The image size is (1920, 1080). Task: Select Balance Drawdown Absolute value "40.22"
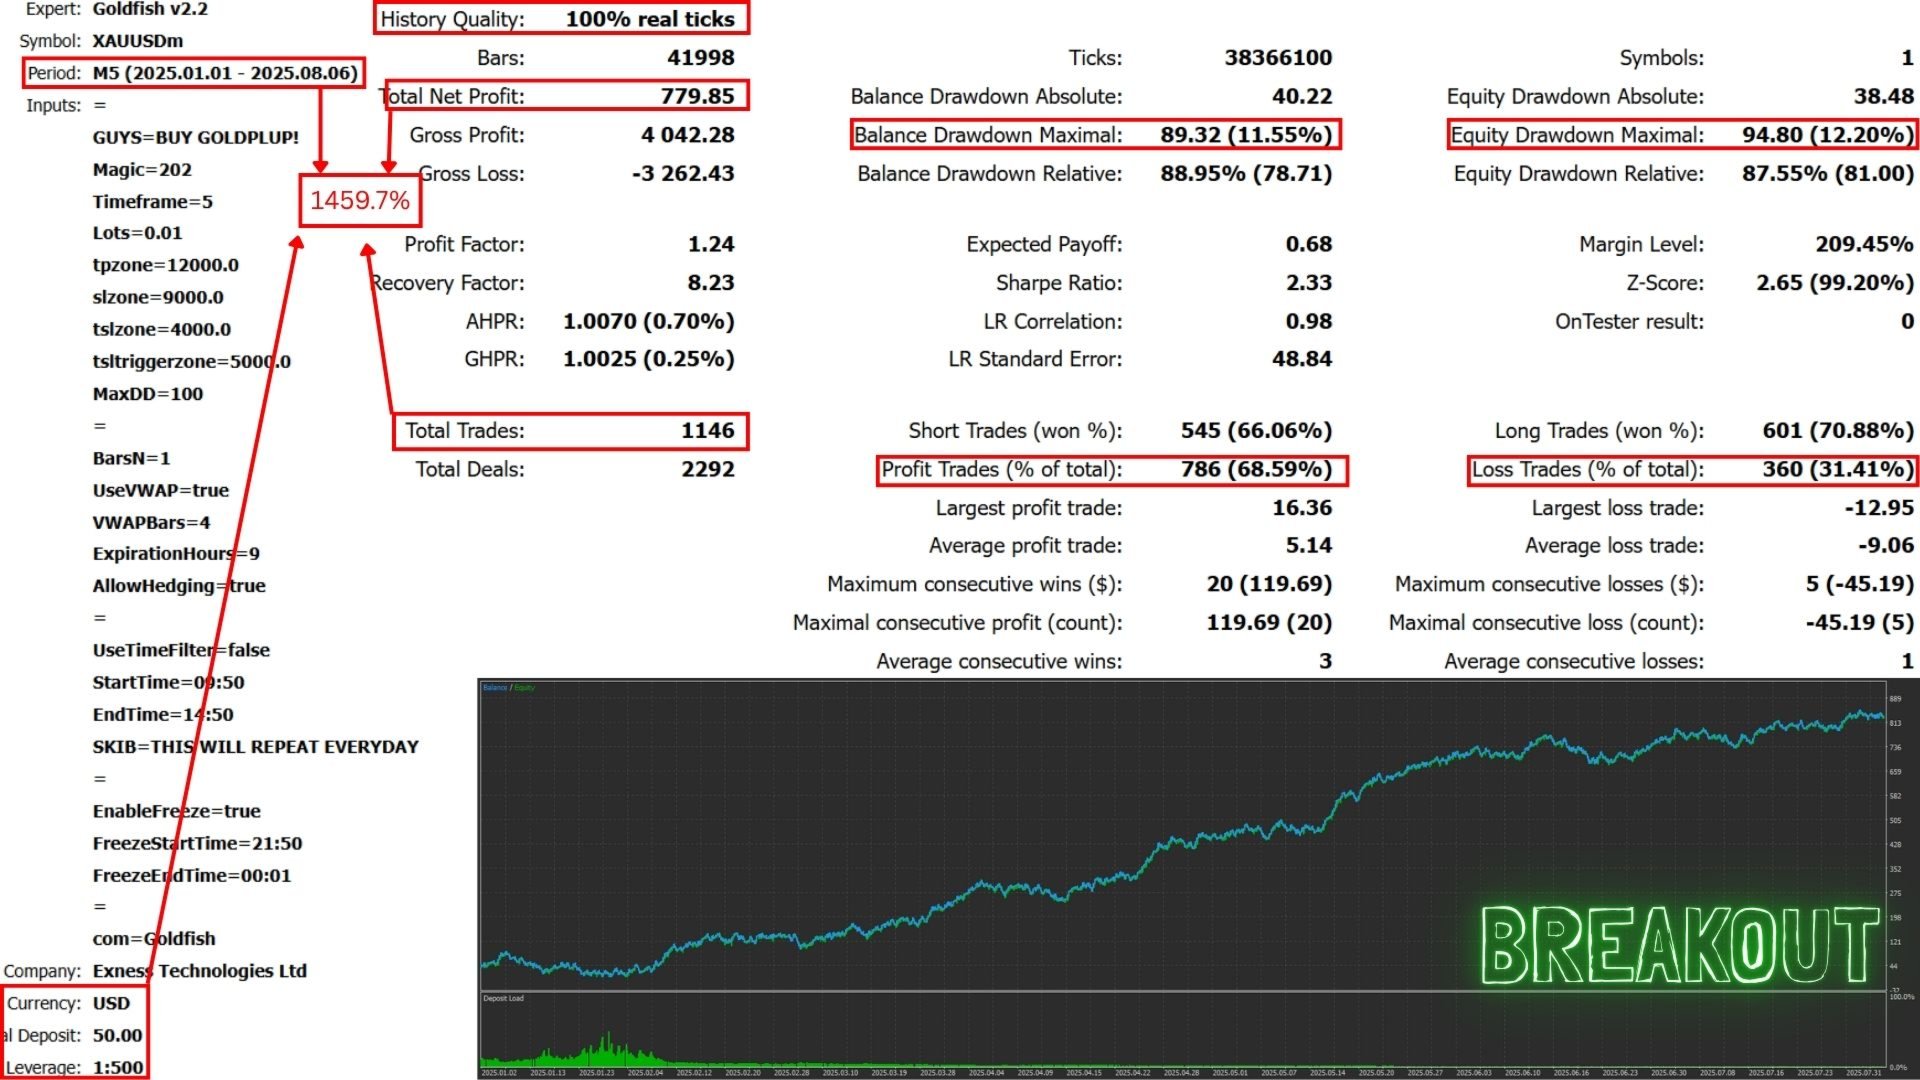point(1302,96)
